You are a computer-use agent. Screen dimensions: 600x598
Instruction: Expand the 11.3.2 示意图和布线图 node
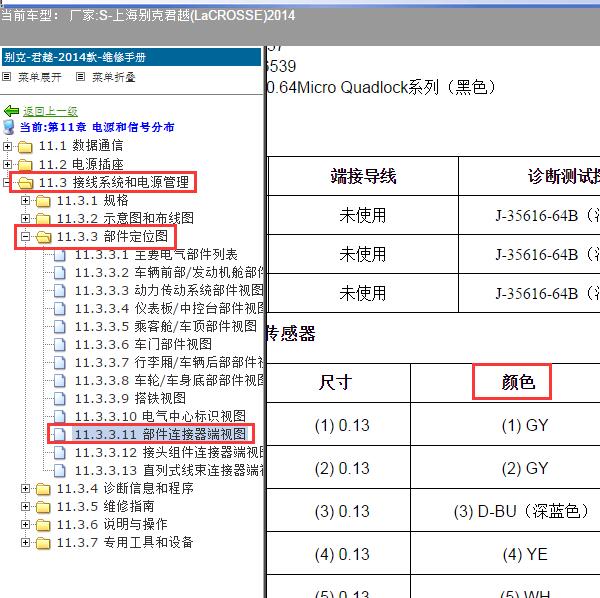pos(25,218)
